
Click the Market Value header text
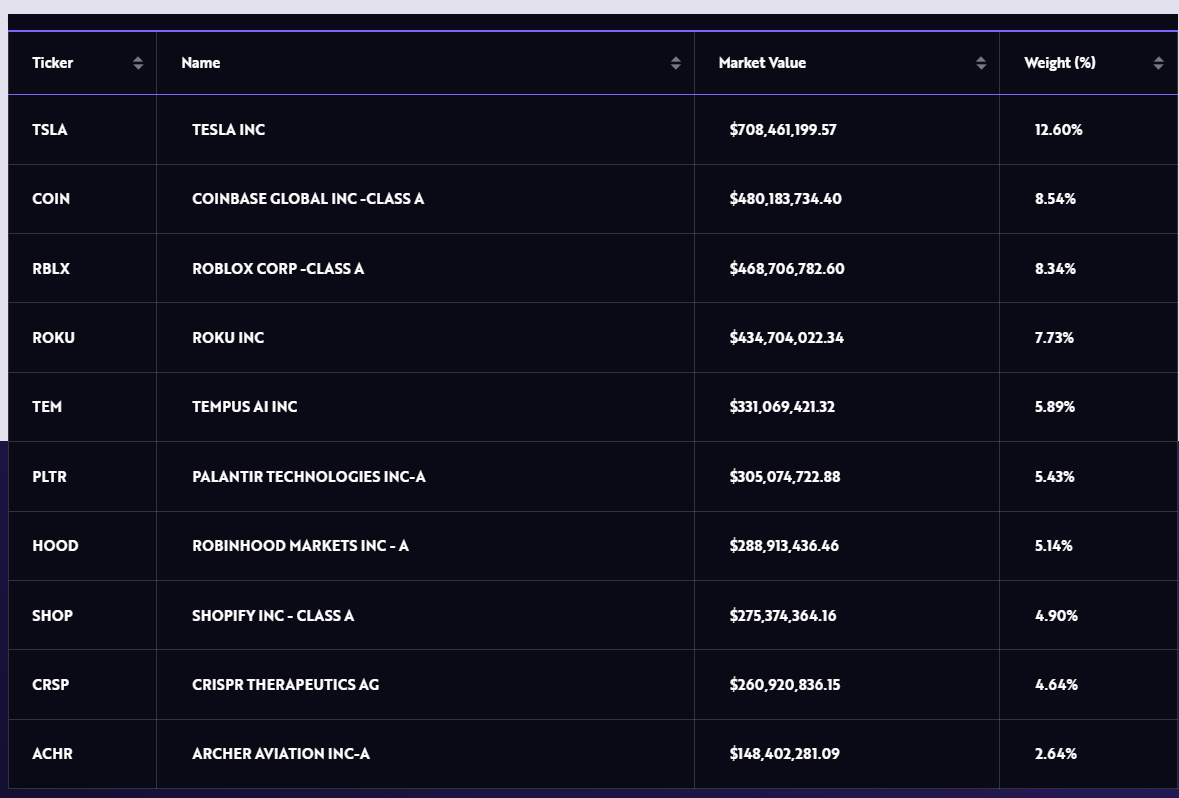coord(762,63)
